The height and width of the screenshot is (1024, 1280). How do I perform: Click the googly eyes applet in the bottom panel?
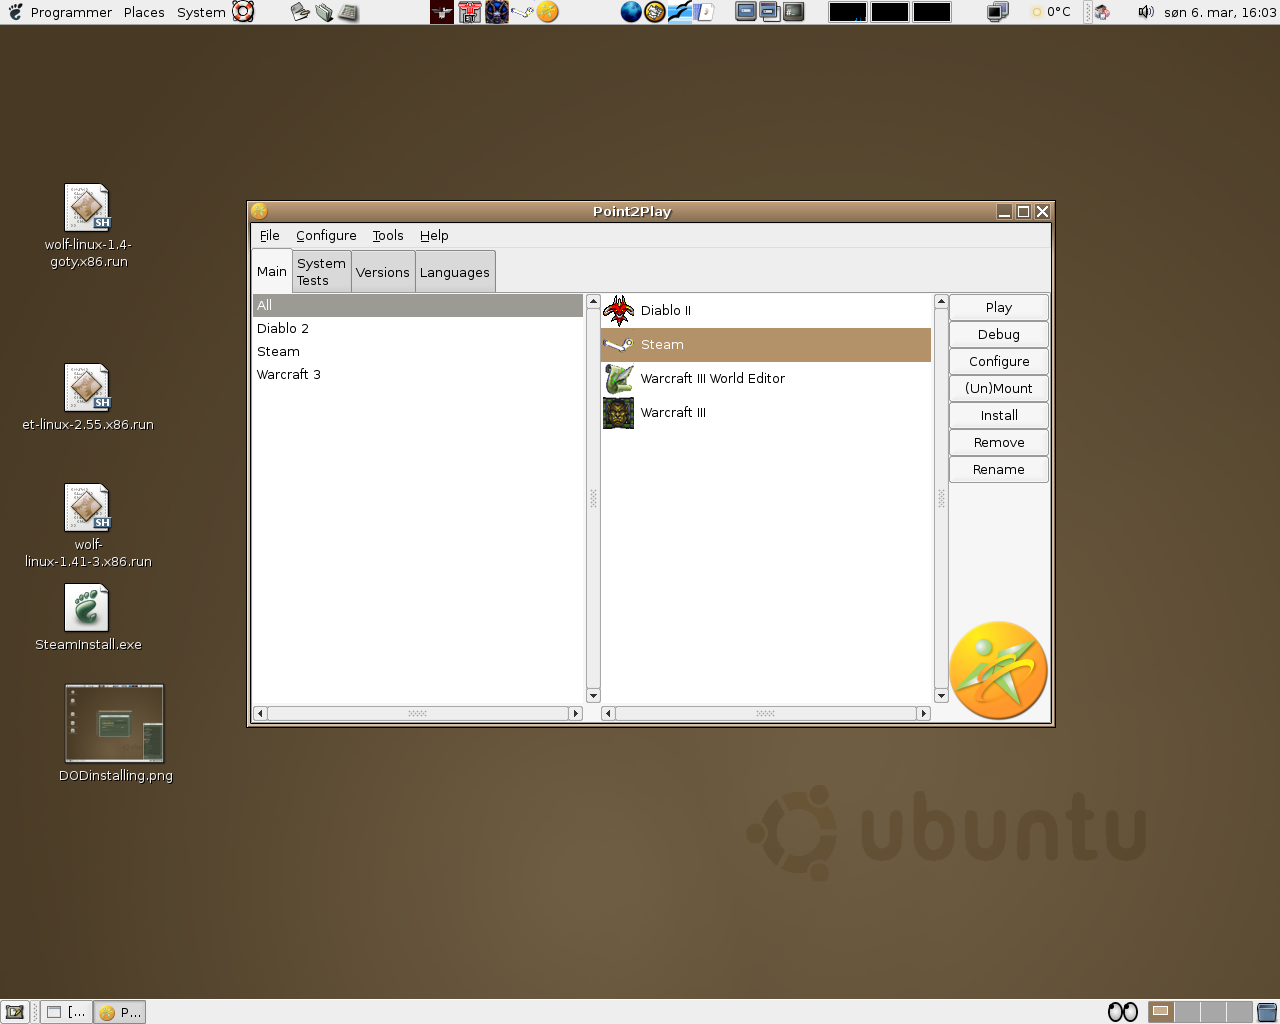1123,1012
